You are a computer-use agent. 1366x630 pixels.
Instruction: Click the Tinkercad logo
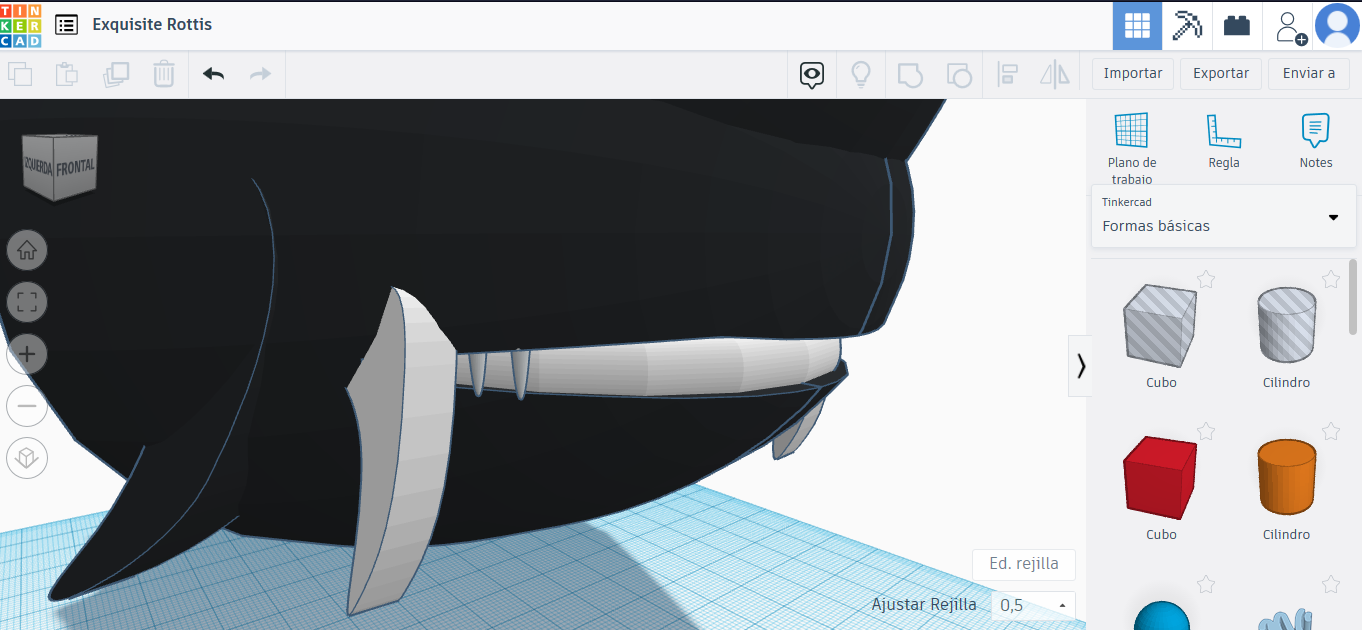pyautogui.click(x=20, y=25)
